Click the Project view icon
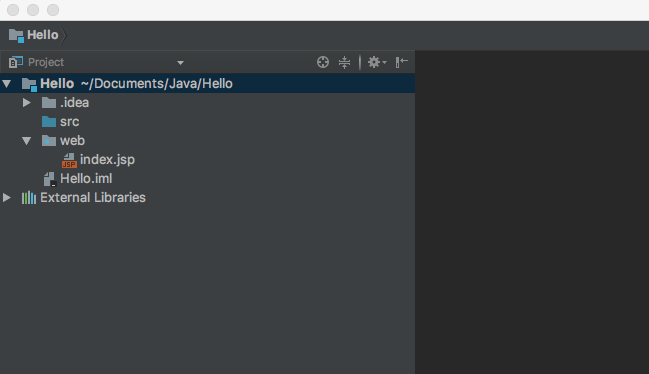 (x=16, y=62)
